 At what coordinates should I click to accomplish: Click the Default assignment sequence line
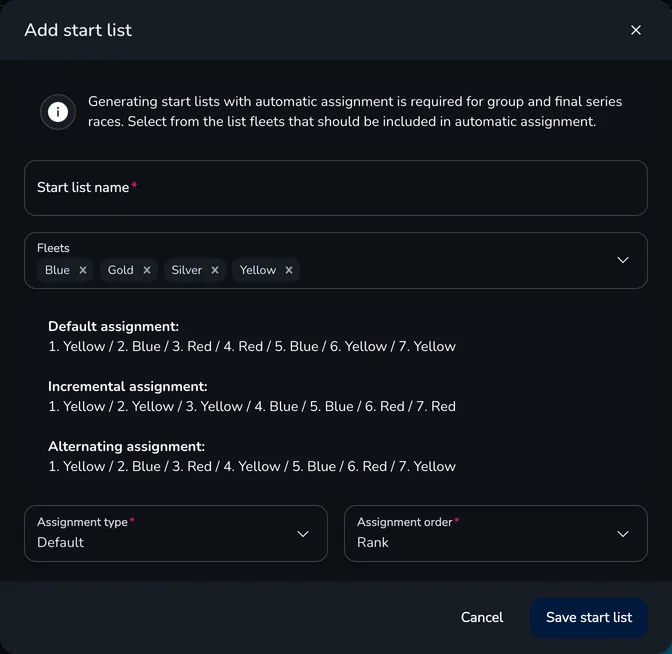[252, 346]
